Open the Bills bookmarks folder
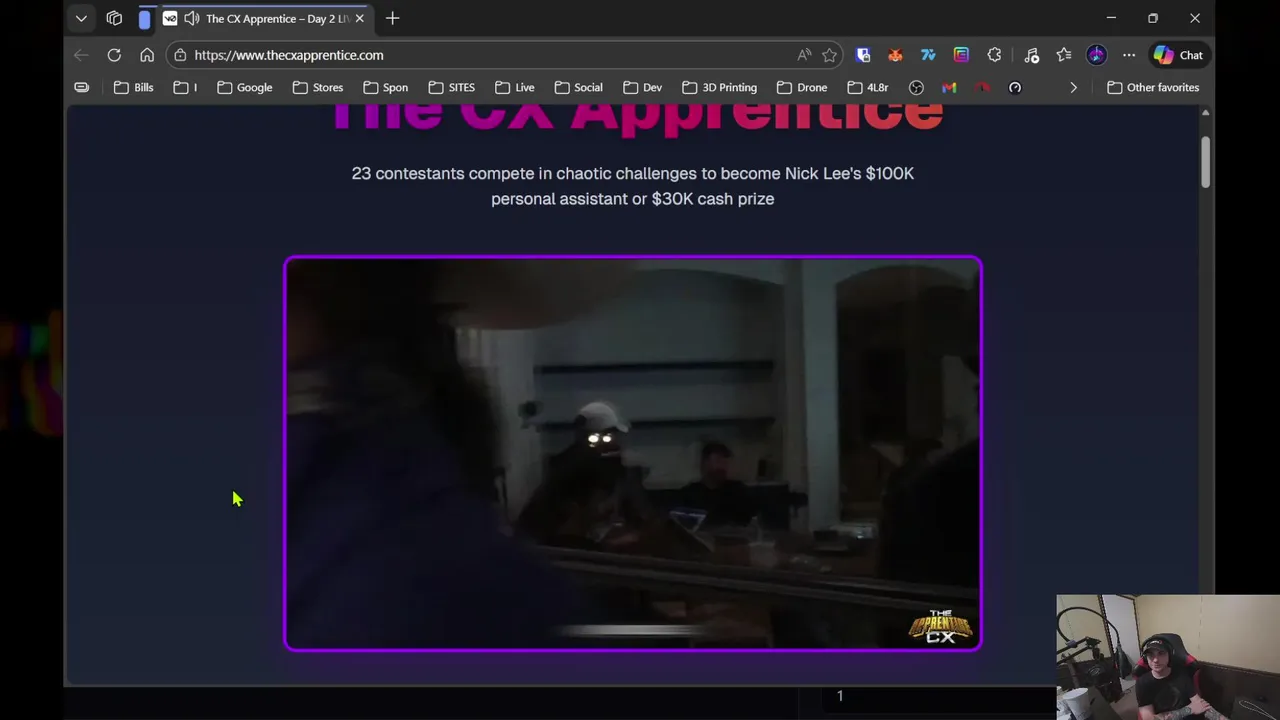The image size is (1280, 720). click(x=134, y=87)
